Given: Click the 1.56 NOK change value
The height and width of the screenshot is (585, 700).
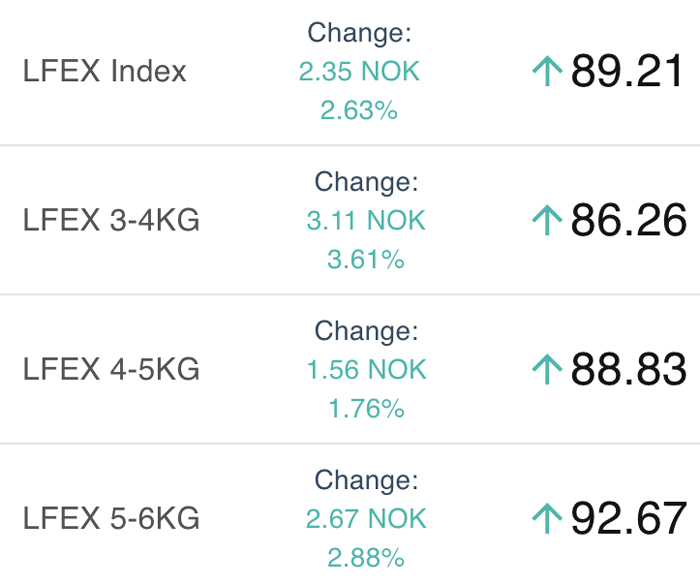Looking at the screenshot, I should click(367, 370).
